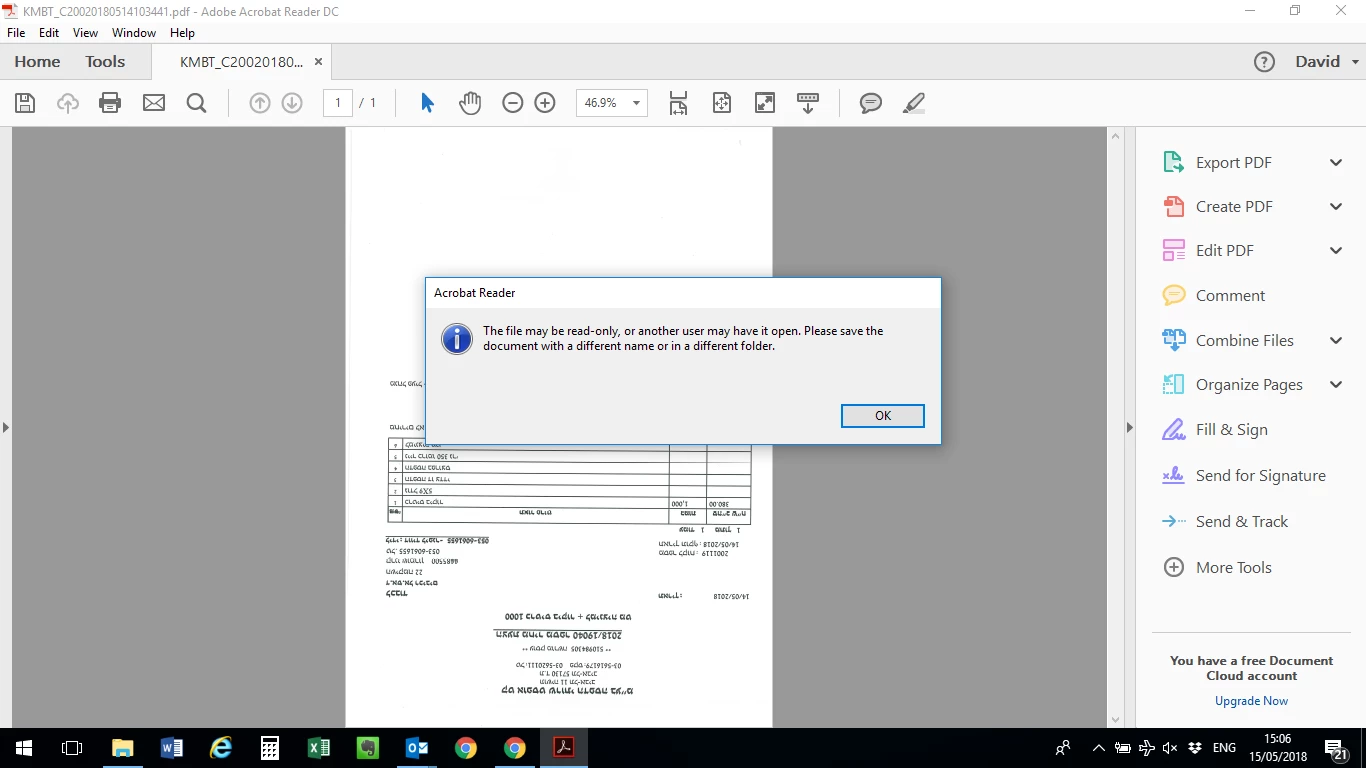Screen dimensions: 1366x768
Task: Click the vertical scrollbar down arrow
Action: point(1116,720)
